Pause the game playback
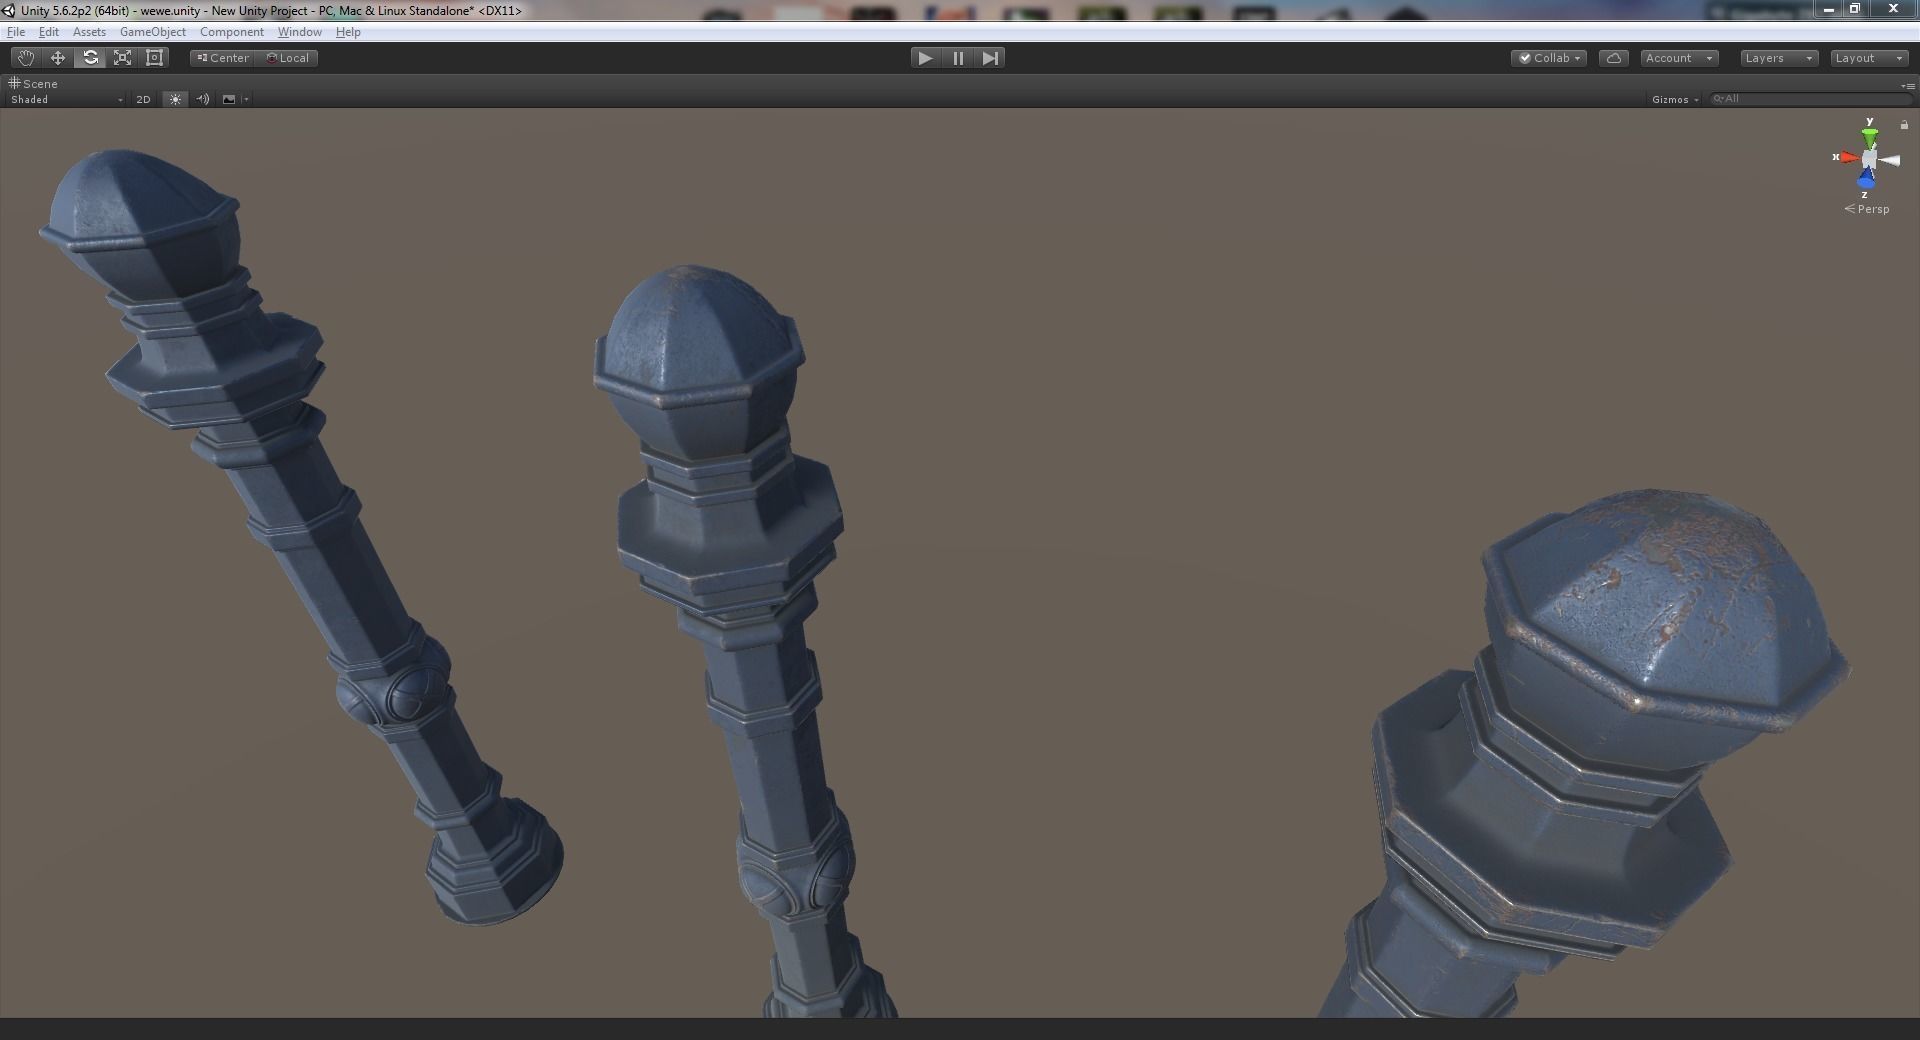This screenshot has width=1920, height=1040. (x=958, y=58)
